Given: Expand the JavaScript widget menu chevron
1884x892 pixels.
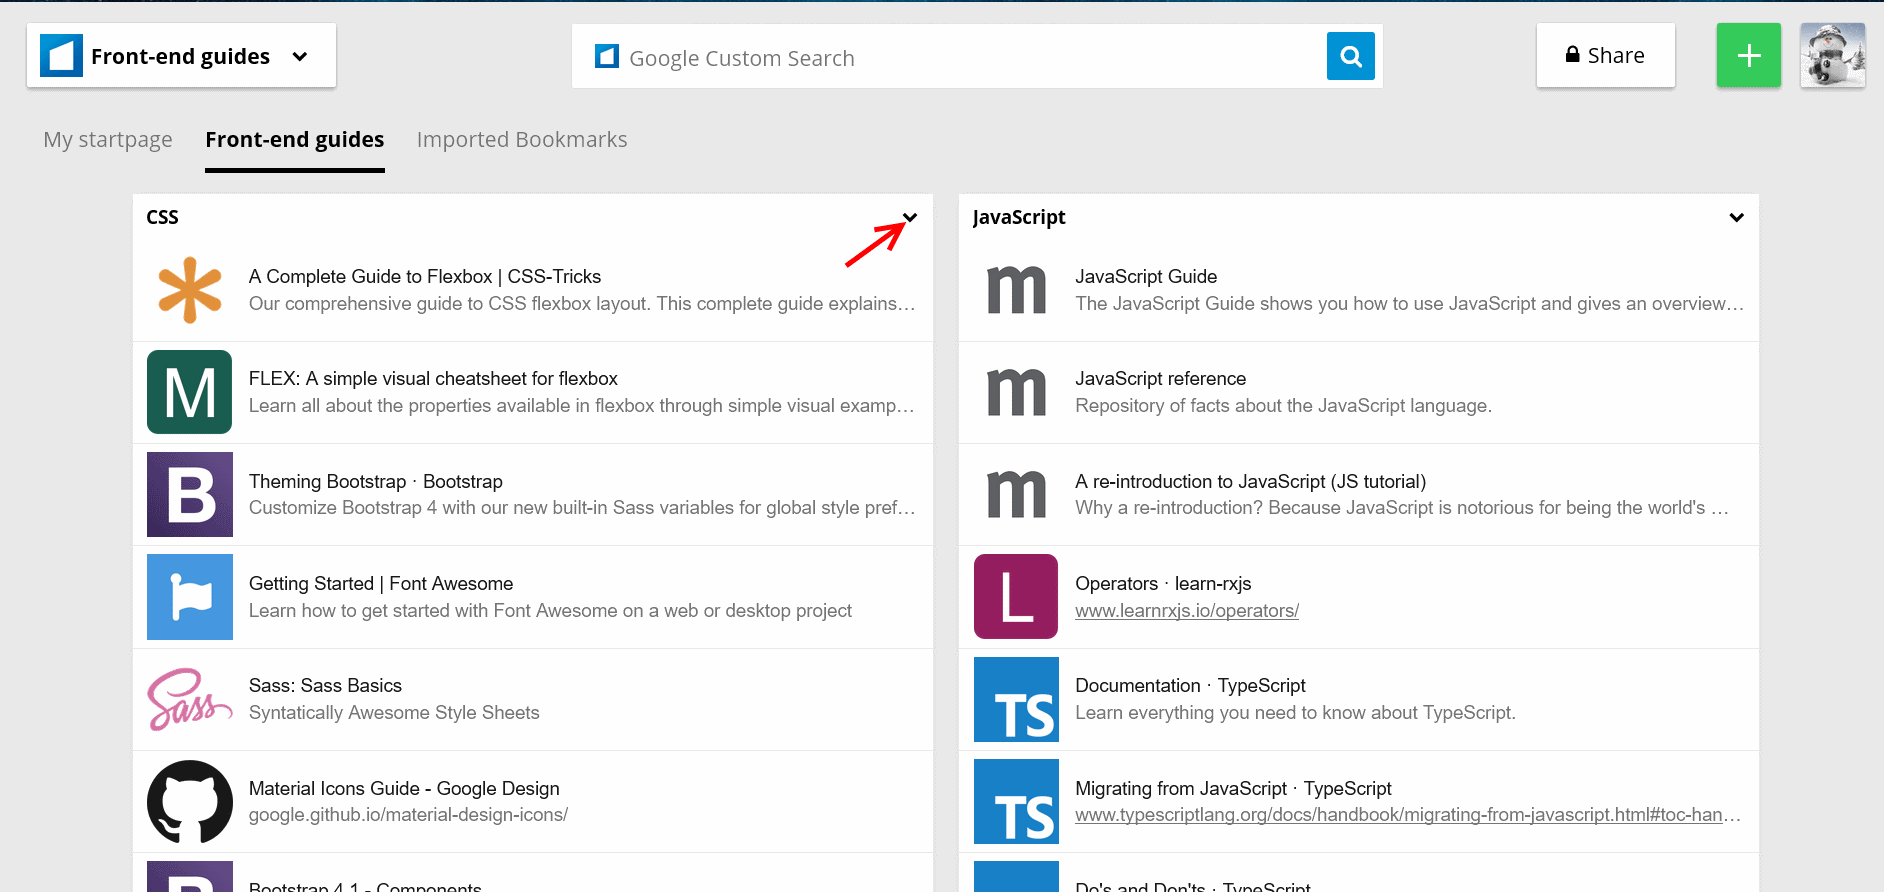Looking at the screenshot, I should [x=1737, y=217].
